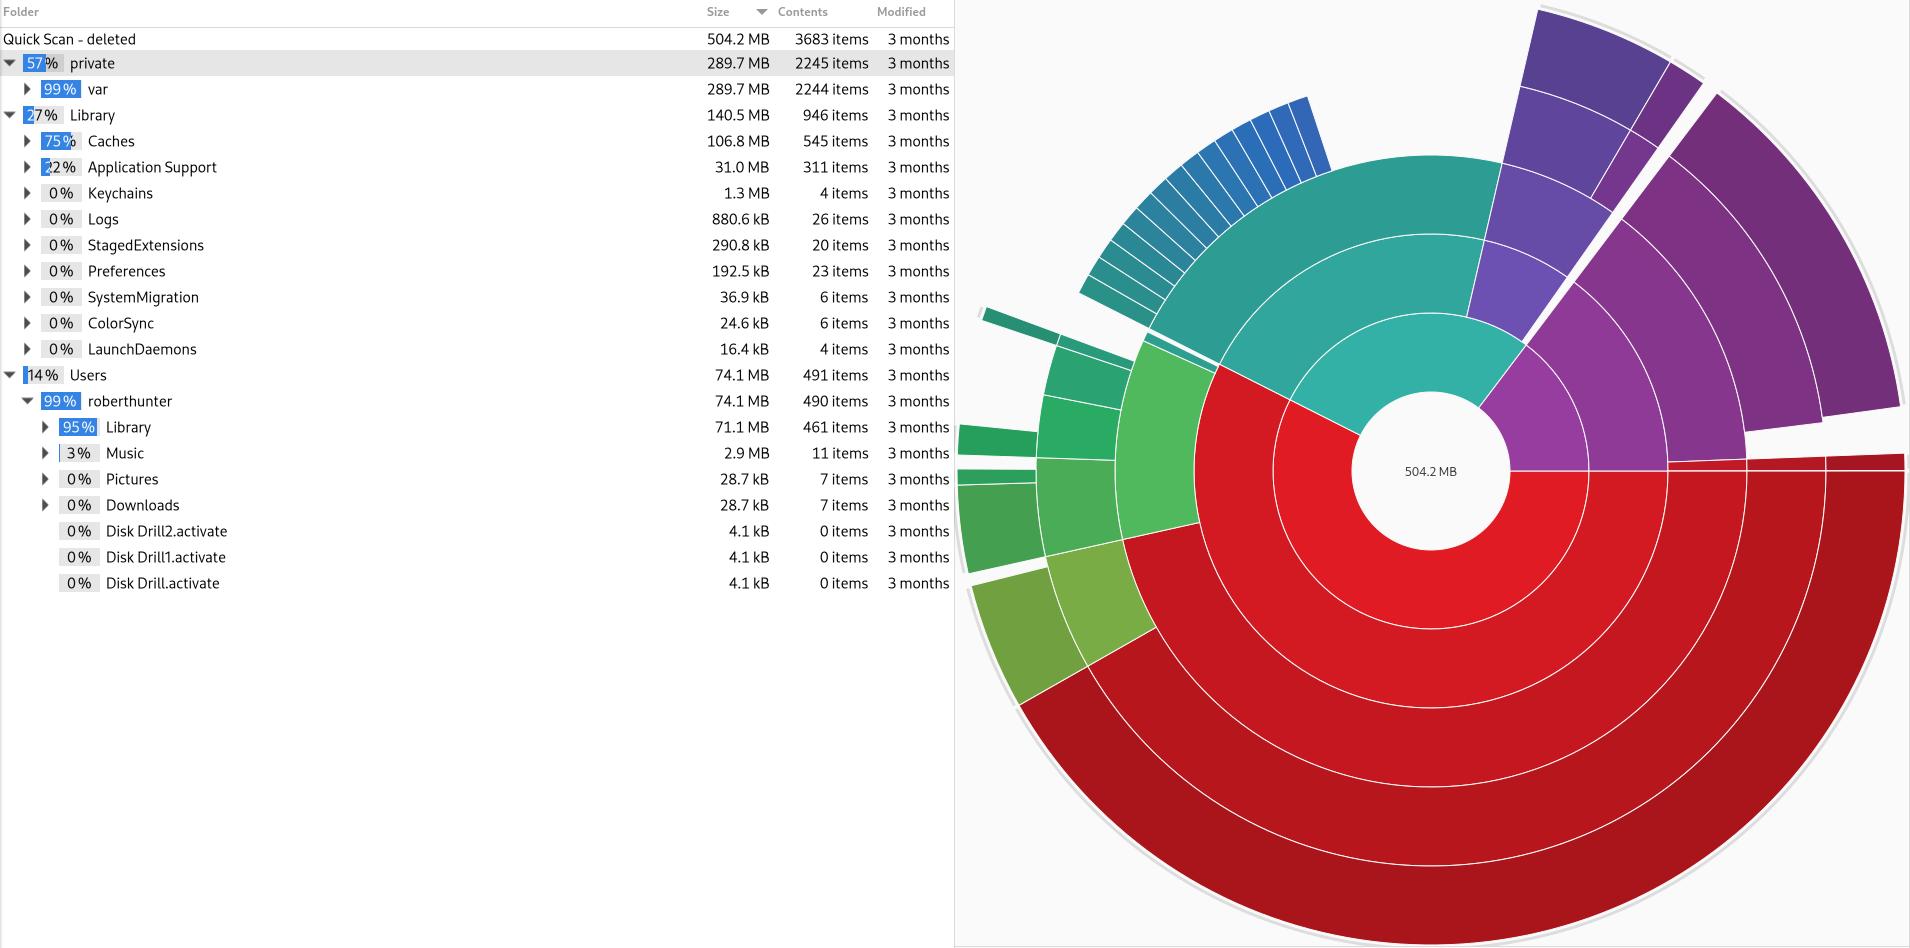Viewport: 1910px width, 948px height.
Task: Collapse the Users folder
Action: coord(10,375)
